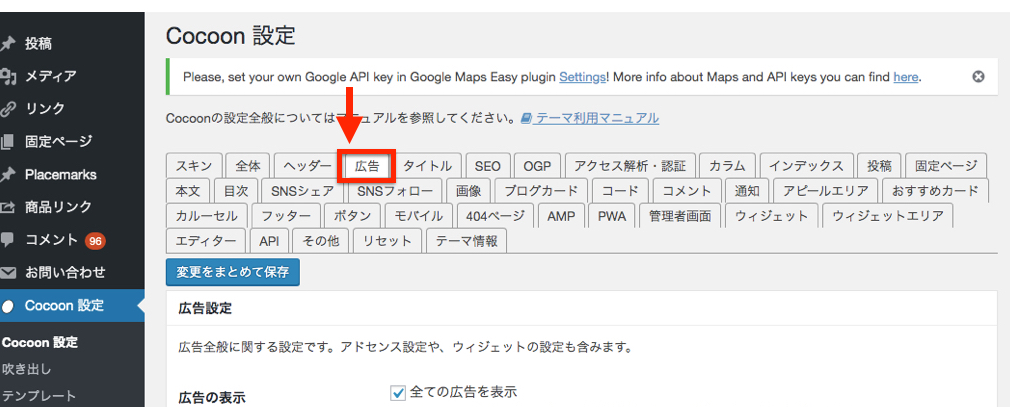Screen dimensions: 1010x407
Task: Switch to the ブログカード tab
Action: click(541, 191)
